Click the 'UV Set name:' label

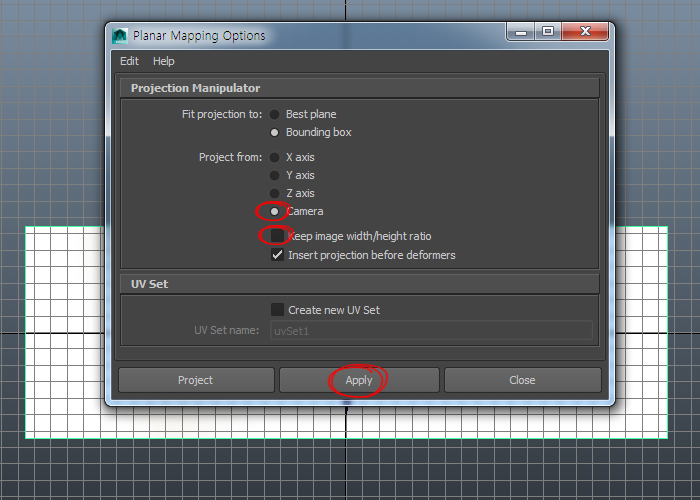[x=226, y=330]
